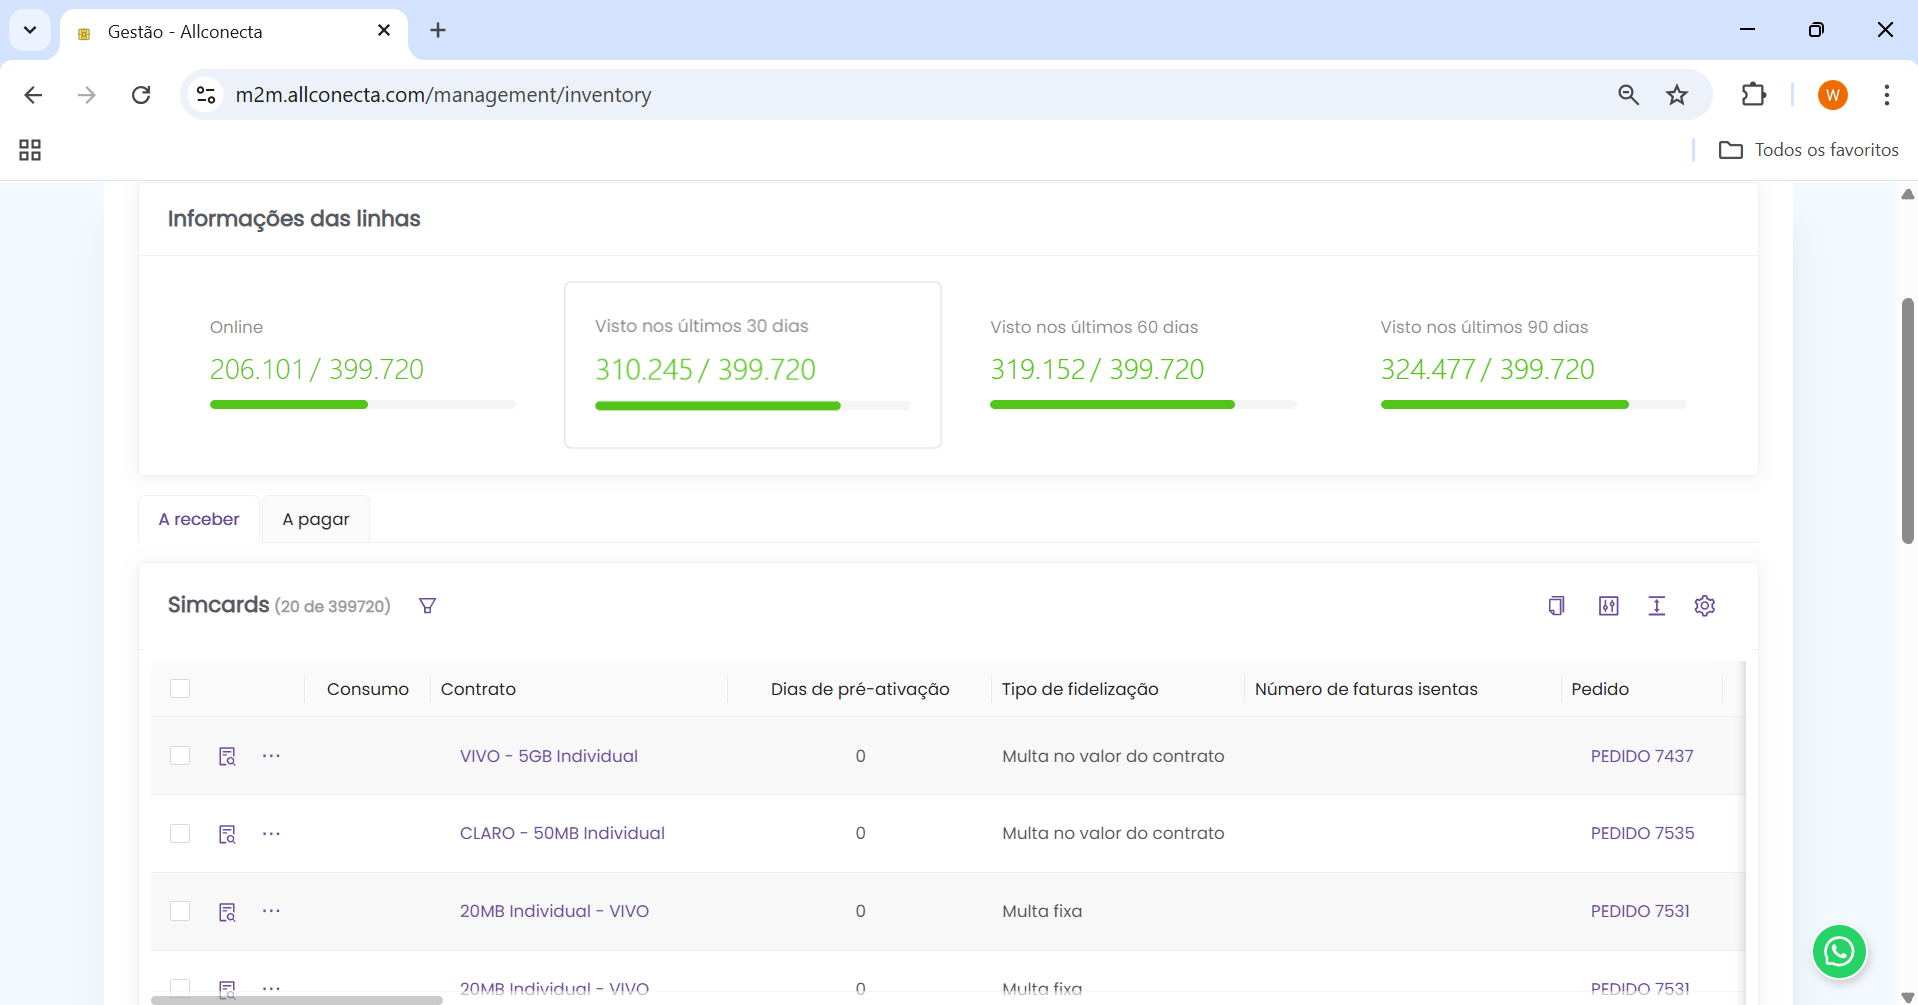This screenshot has height=1005, width=1918.
Task: Open the Simcards table settings gear
Action: point(1704,606)
